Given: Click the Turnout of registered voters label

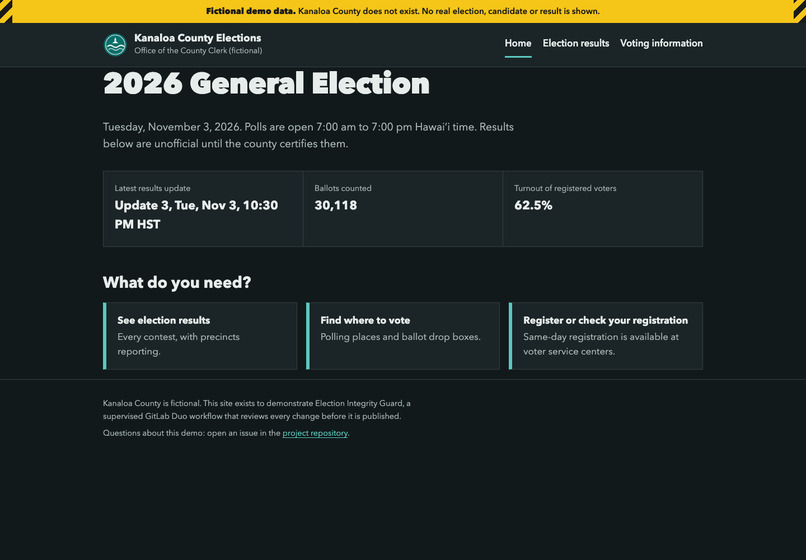Looking at the screenshot, I should tap(565, 188).
